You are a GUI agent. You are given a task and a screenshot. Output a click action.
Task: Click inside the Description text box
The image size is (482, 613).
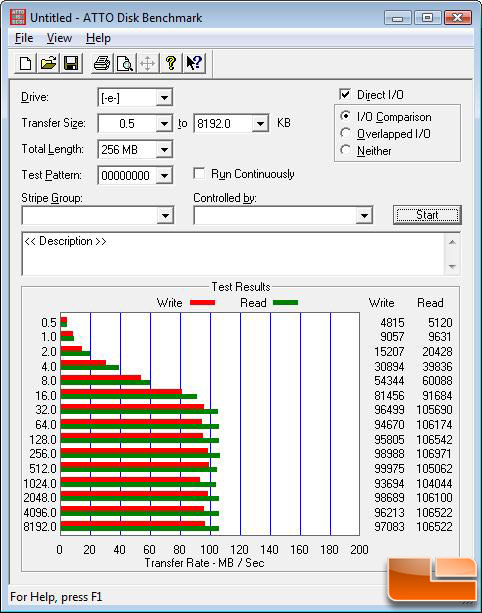point(233,254)
